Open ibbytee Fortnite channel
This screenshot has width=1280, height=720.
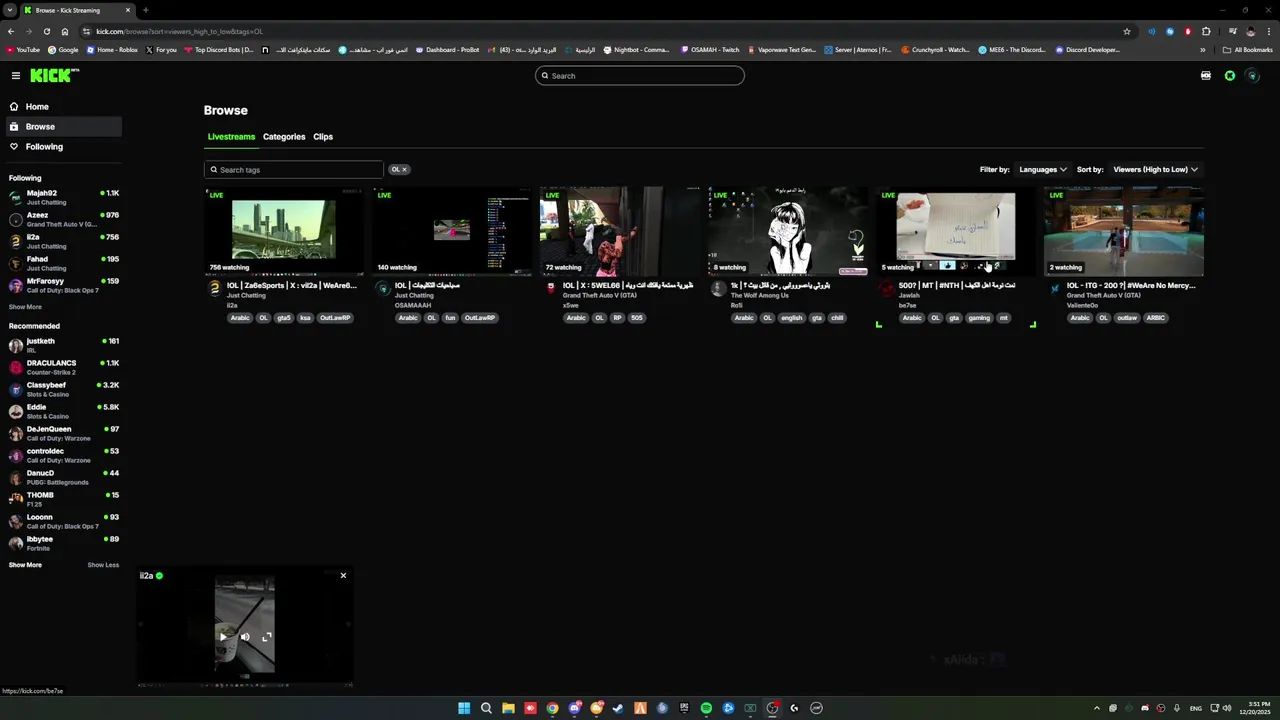pos(64,543)
